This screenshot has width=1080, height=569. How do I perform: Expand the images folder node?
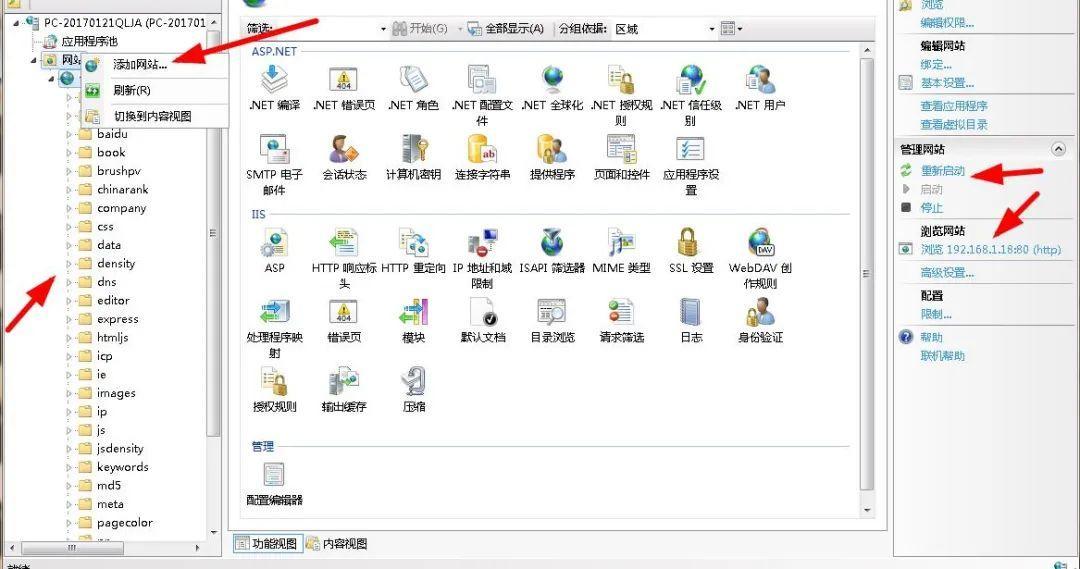click(x=69, y=393)
